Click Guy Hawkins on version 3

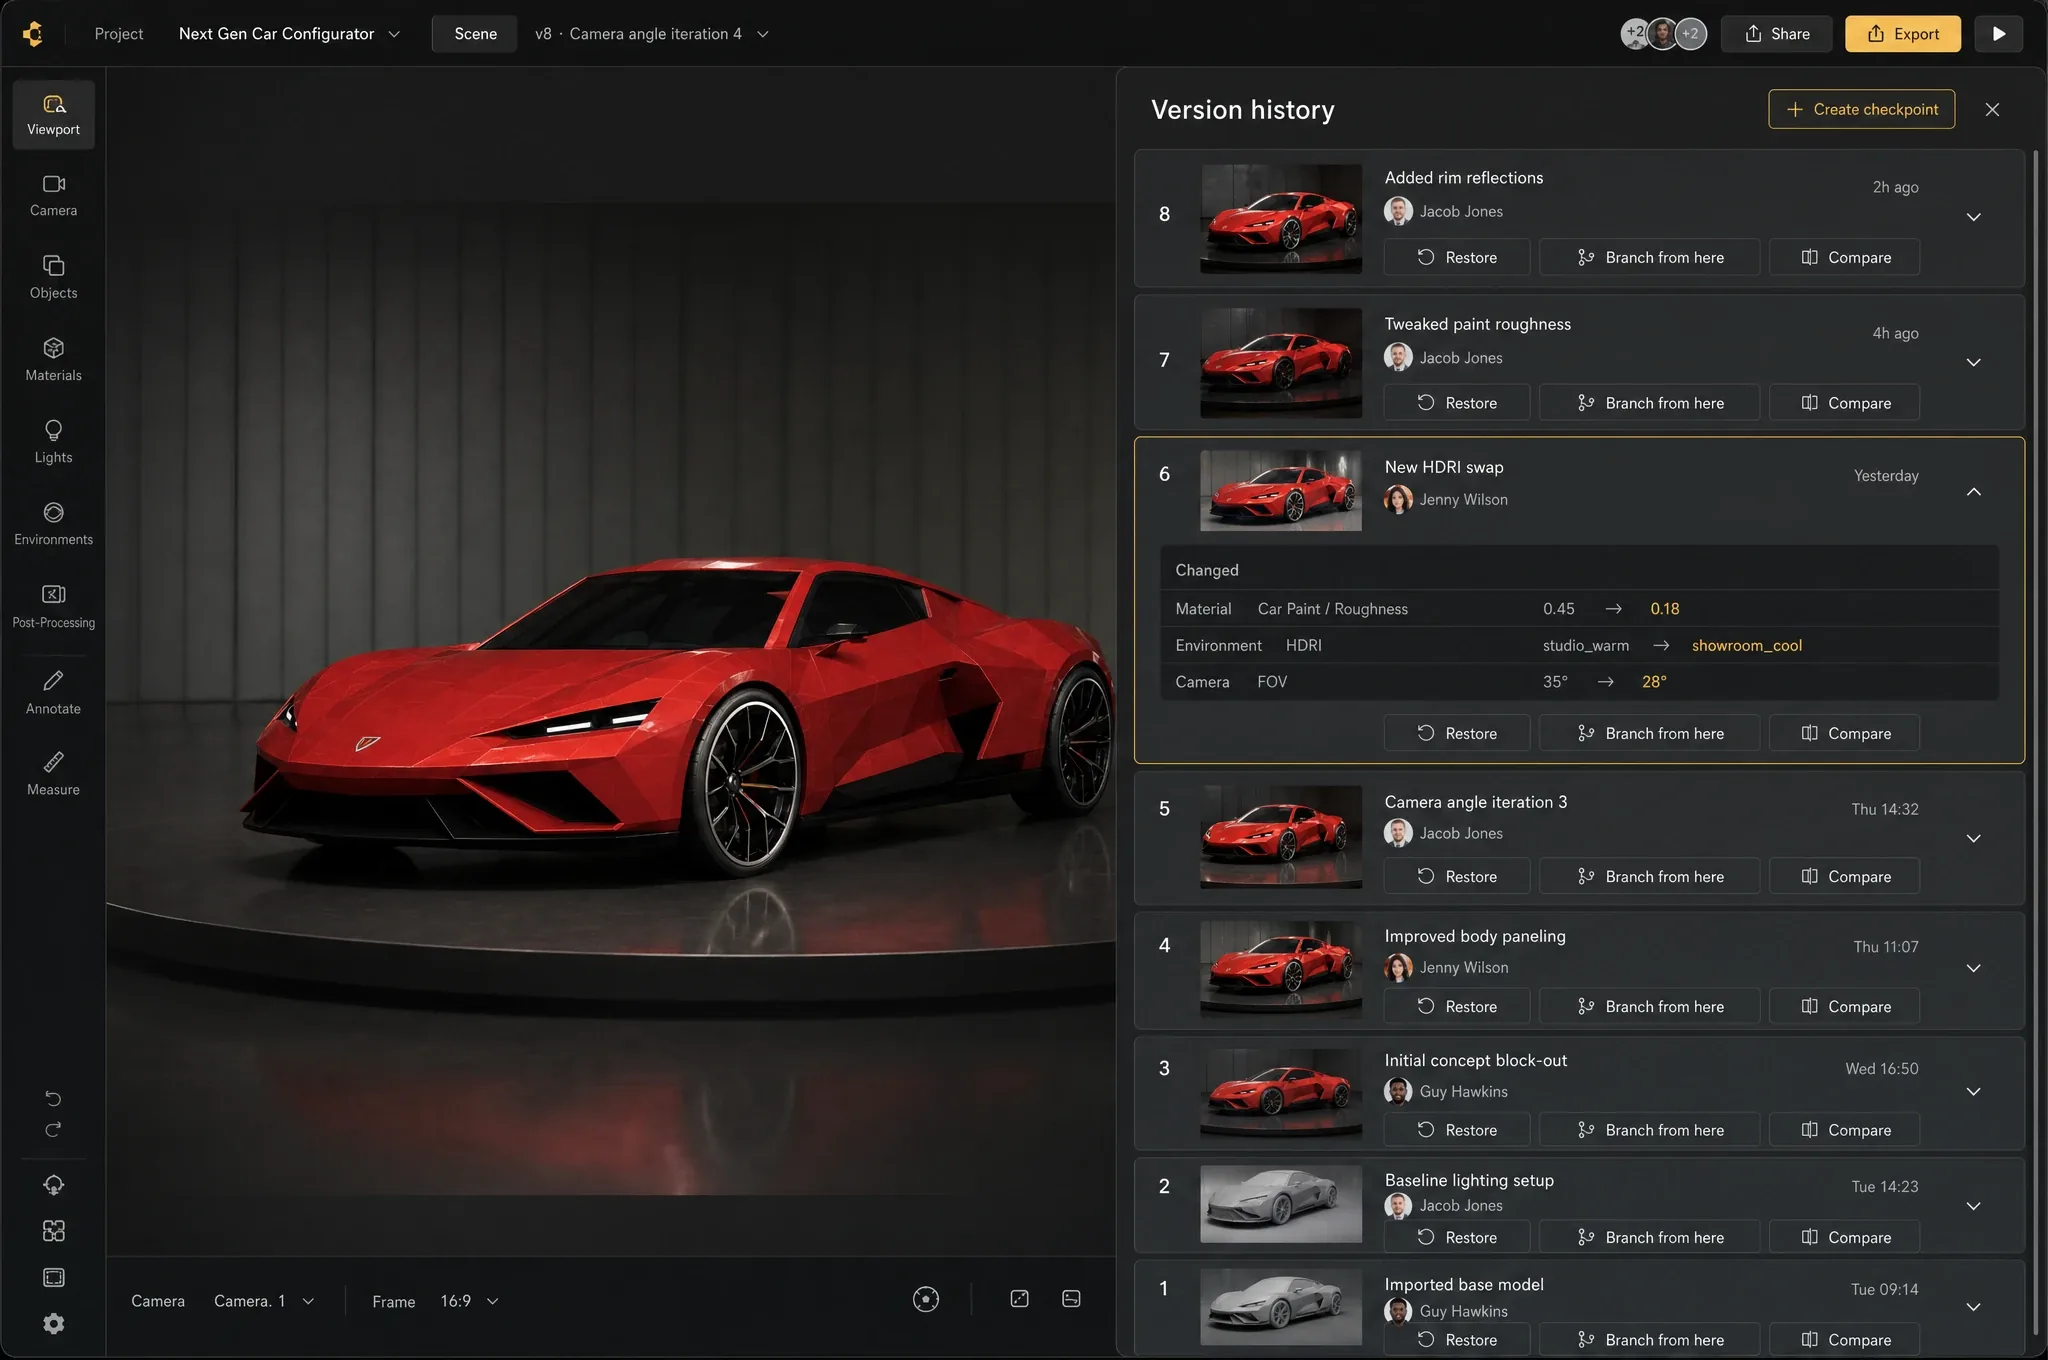coord(1463,1092)
